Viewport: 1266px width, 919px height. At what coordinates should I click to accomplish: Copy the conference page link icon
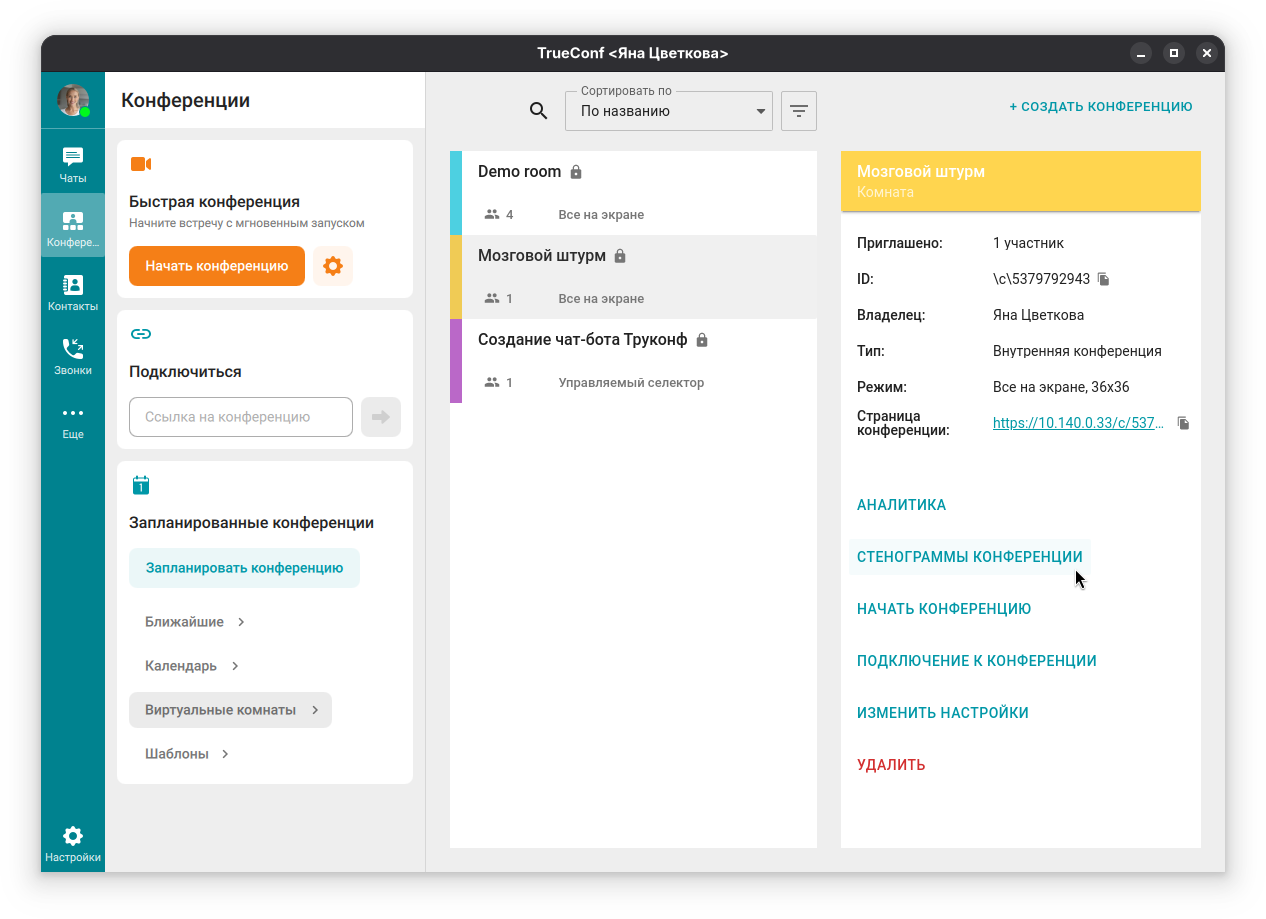1184,423
